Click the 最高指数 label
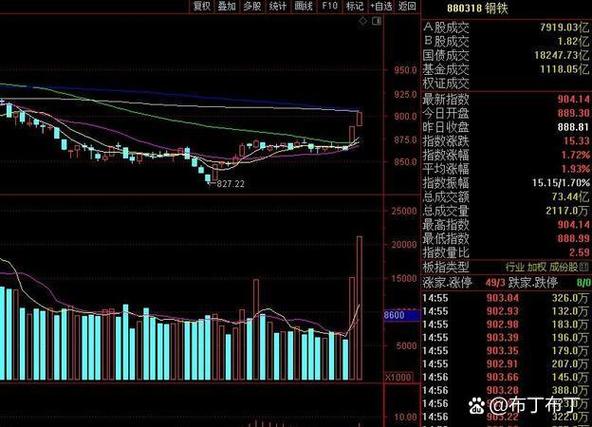This screenshot has height=427, width=592. [x=446, y=225]
